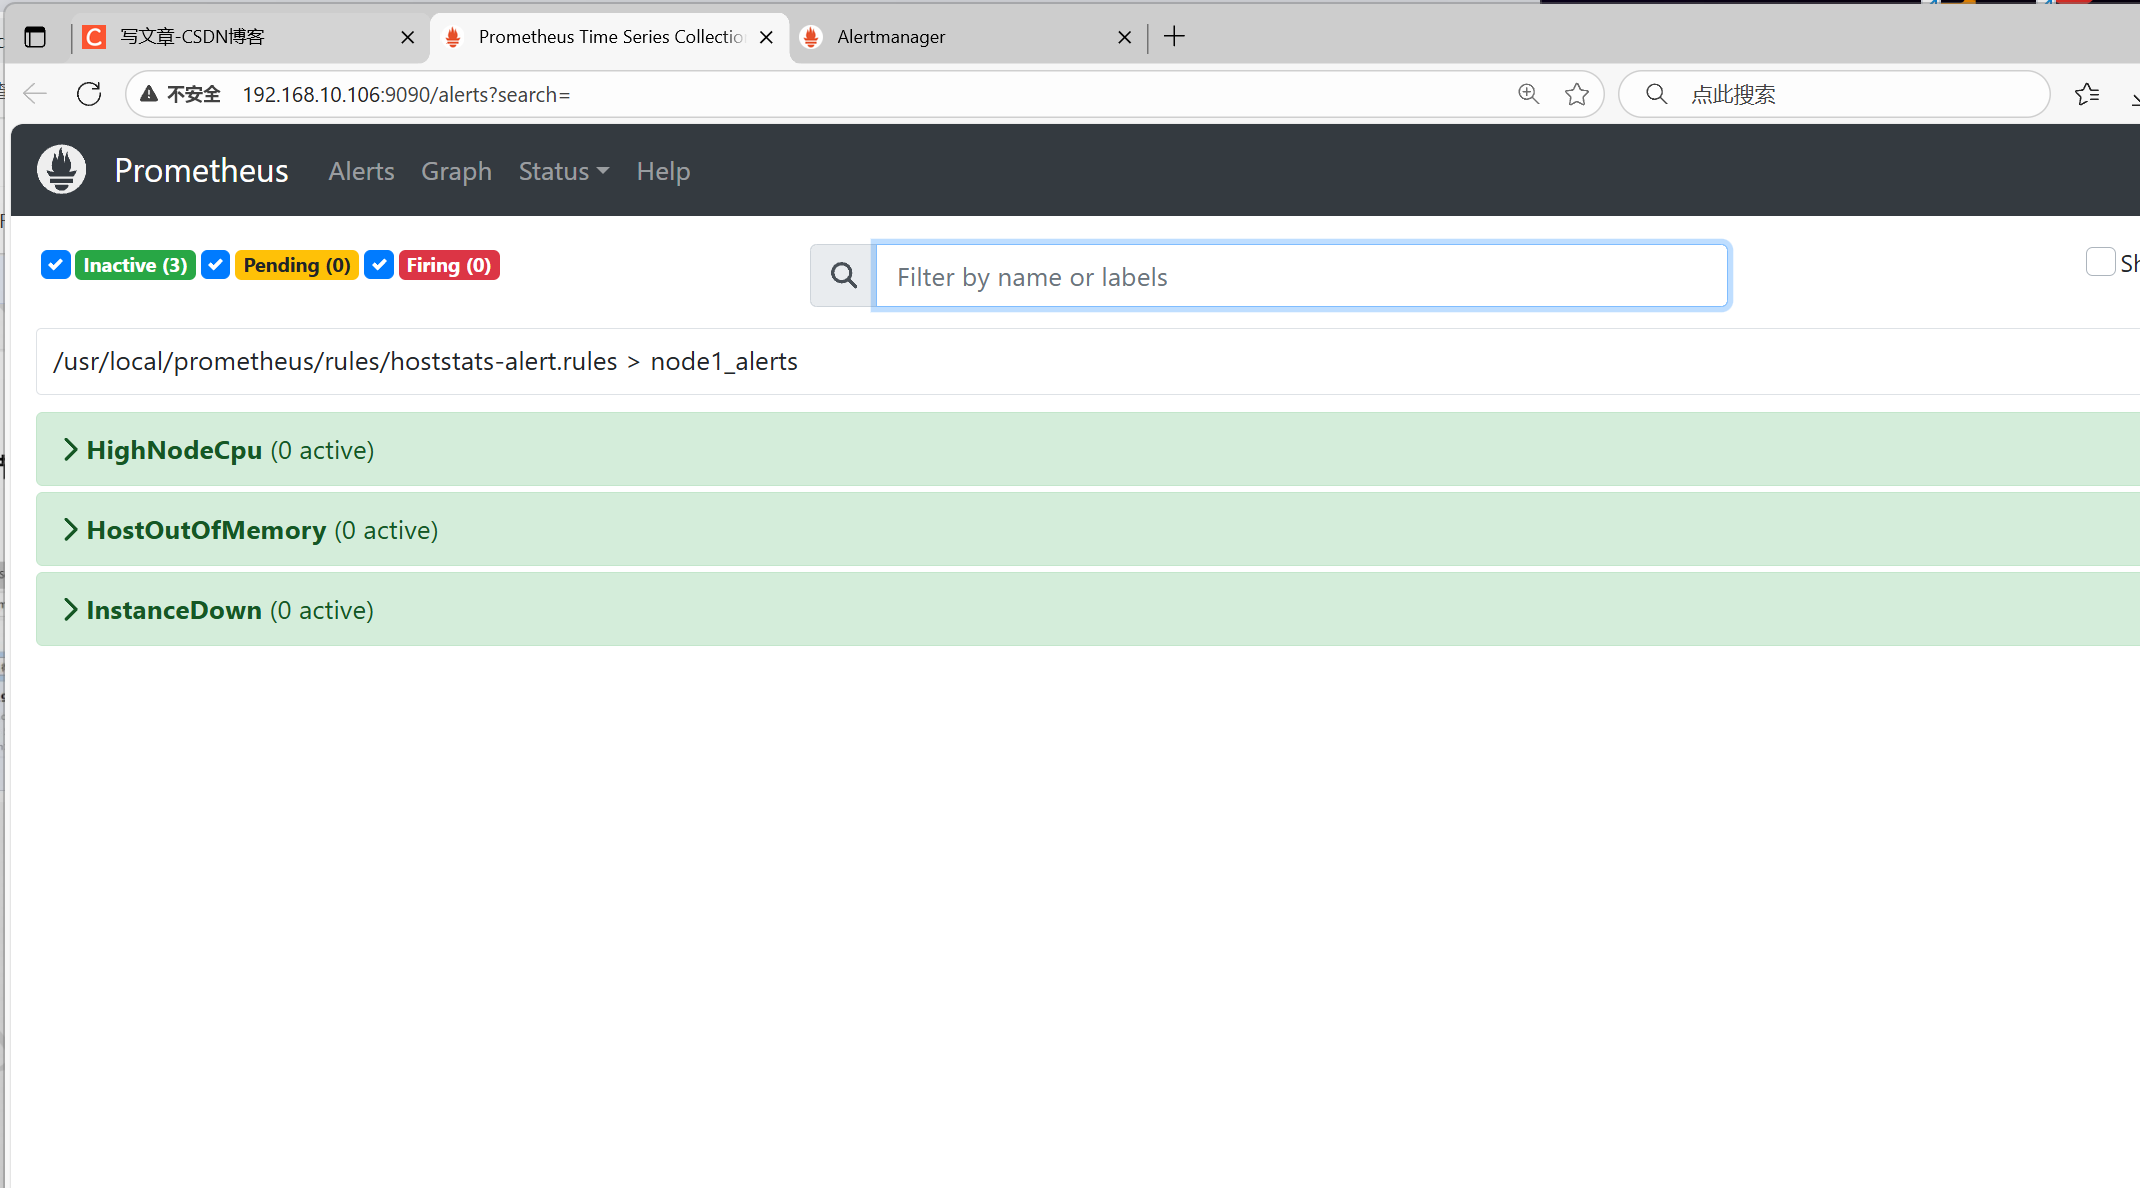The width and height of the screenshot is (2140, 1188).
Task: Close the Alertmanager tab
Action: pos(1124,37)
